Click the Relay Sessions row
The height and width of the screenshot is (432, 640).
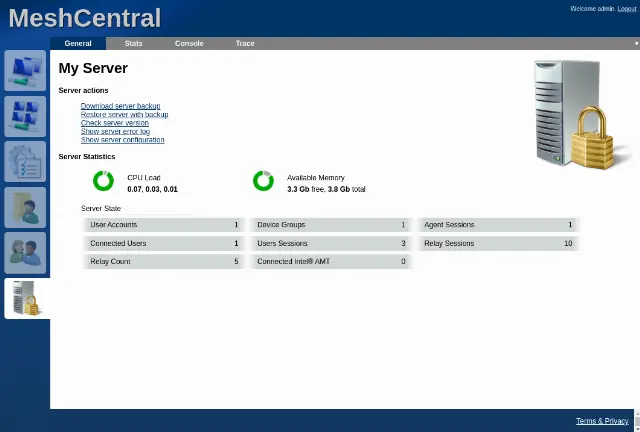498,243
